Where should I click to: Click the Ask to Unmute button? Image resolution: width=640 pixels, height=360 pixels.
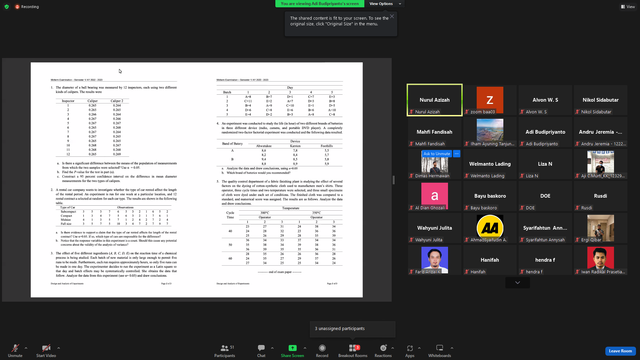[437, 154]
